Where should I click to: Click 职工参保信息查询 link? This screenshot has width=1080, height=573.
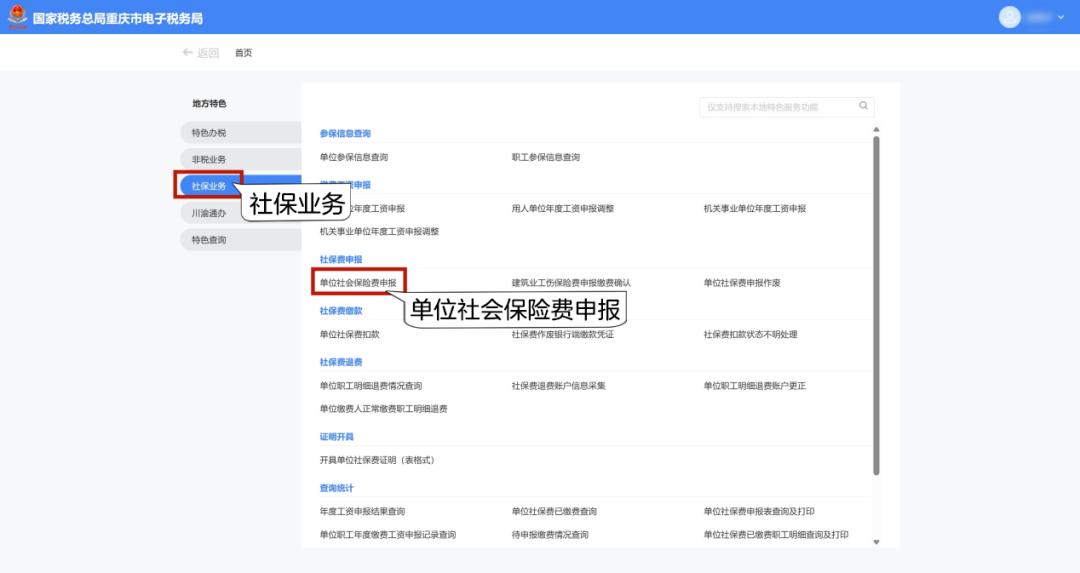(x=545, y=157)
